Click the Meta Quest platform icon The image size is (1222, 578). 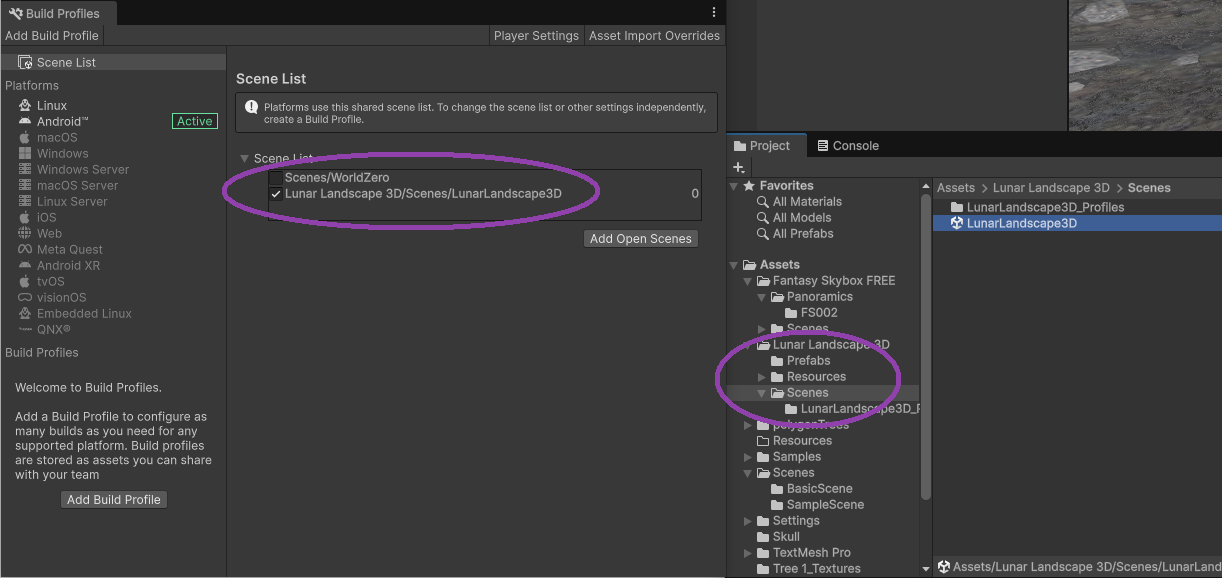pyautogui.click(x=26, y=249)
